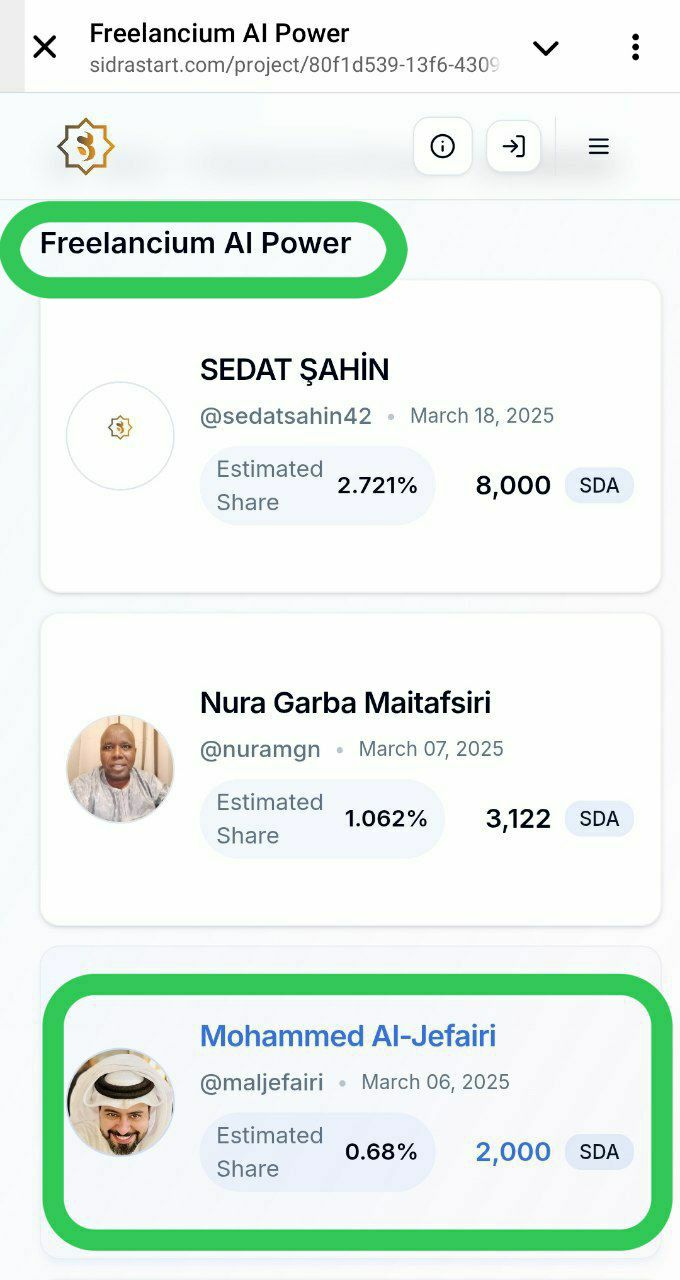Image resolution: width=680 pixels, height=1280 pixels.
Task: Open the hamburger navigation menu
Action: 598,147
